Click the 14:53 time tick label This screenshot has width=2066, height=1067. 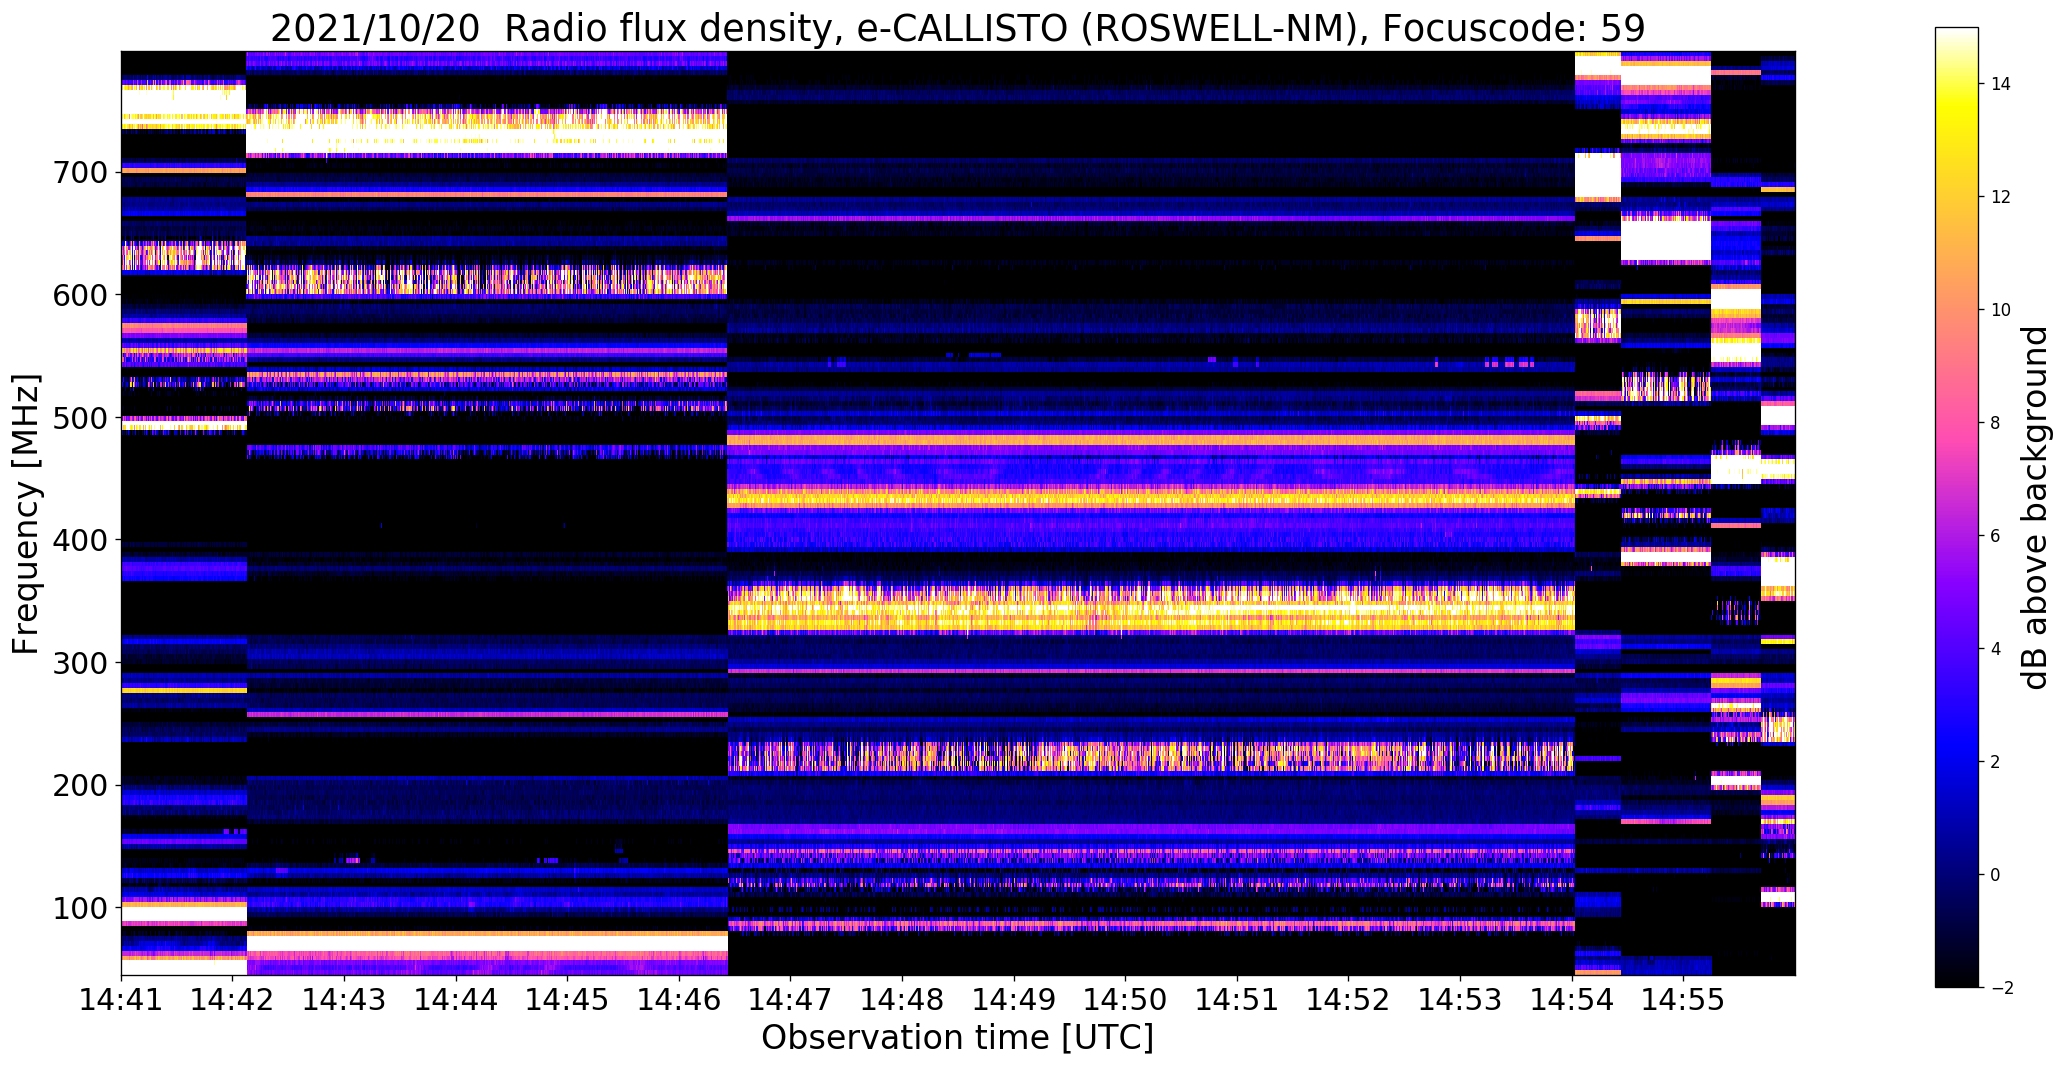click(1460, 999)
